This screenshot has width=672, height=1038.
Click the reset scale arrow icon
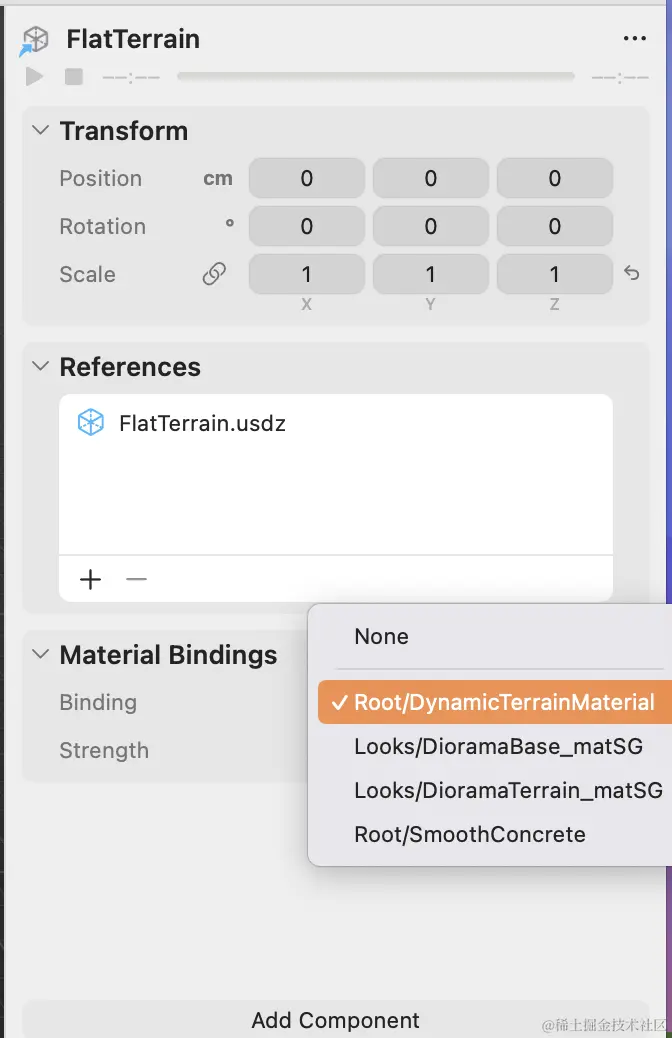click(x=632, y=273)
